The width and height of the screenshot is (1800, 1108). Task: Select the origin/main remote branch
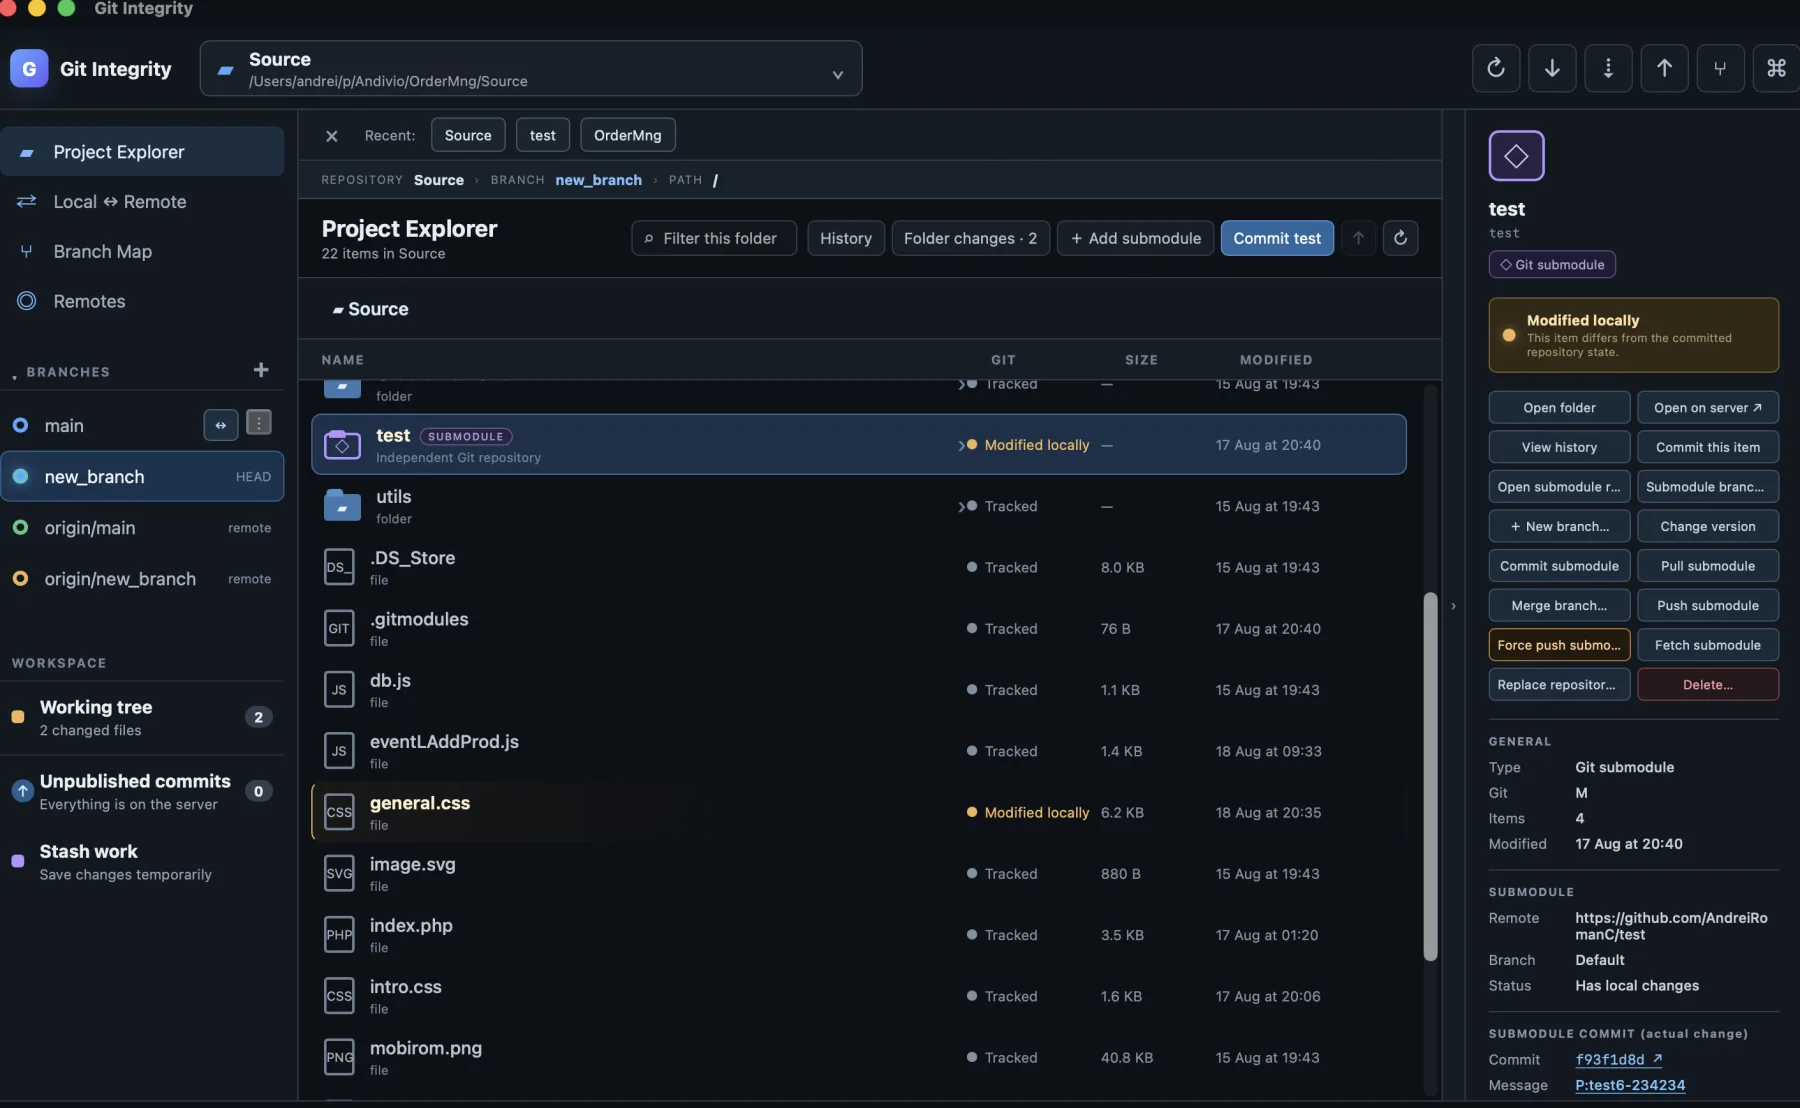[142, 527]
